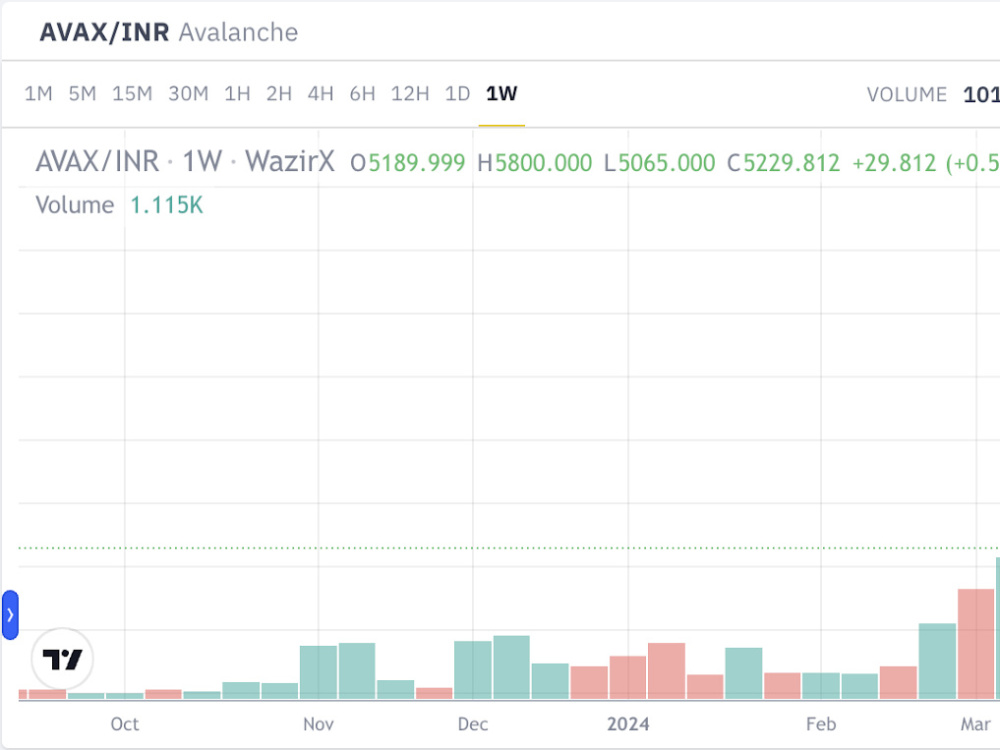Click the low price L5065.000
Viewport: 1000px width, 750px height.
[659, 163]
